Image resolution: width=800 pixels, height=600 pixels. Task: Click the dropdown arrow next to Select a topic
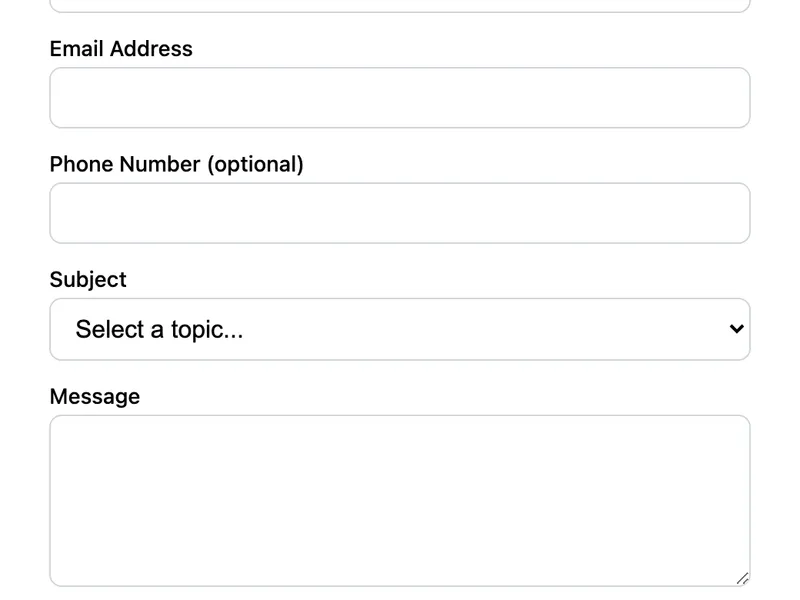click(734, 328)
